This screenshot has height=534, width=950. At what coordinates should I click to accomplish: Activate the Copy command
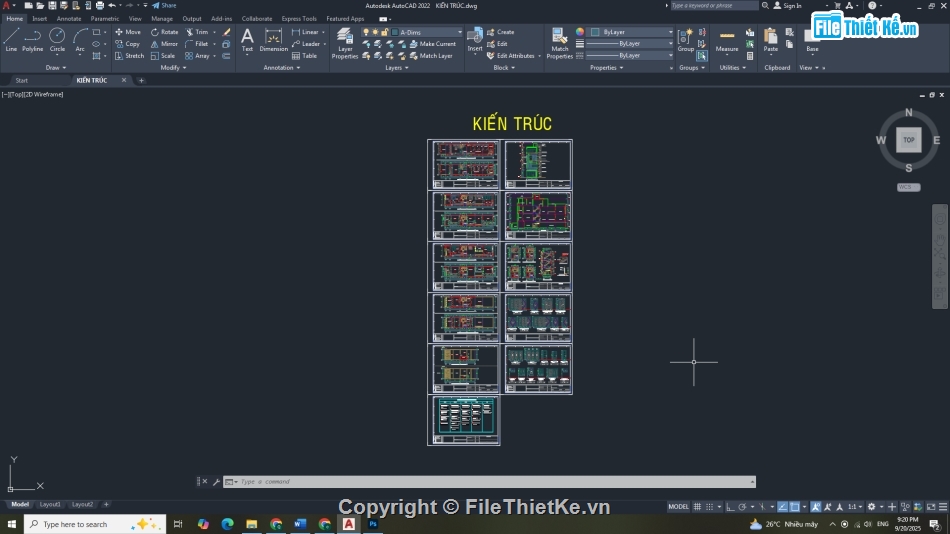[x=127, y=44]
